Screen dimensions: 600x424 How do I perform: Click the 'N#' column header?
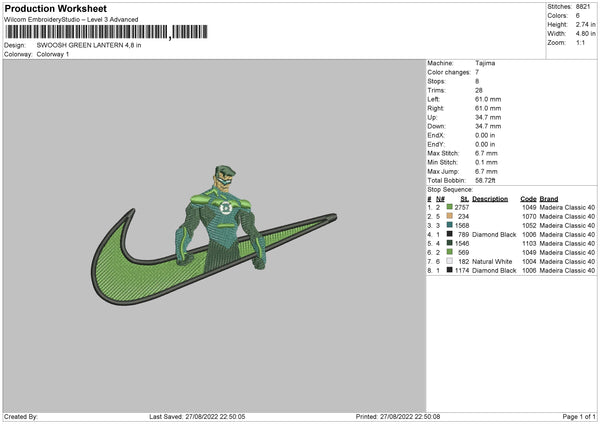click(440, 199)
